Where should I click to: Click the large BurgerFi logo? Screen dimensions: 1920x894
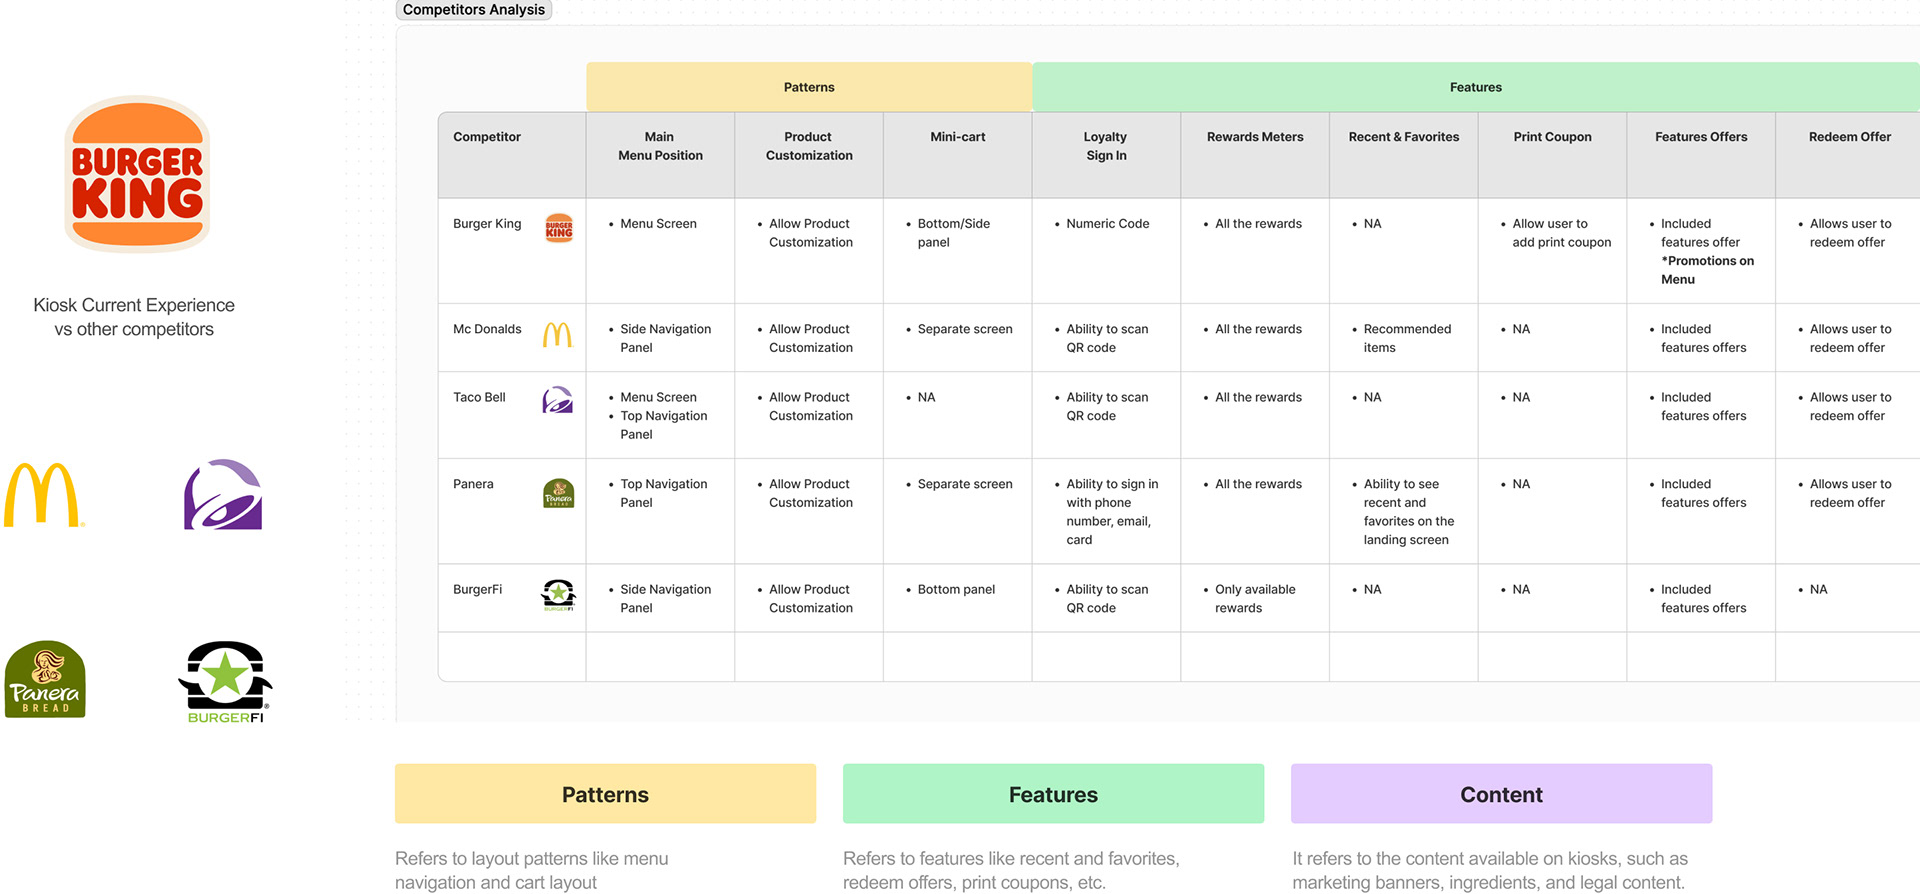click(x=225, y=681)
